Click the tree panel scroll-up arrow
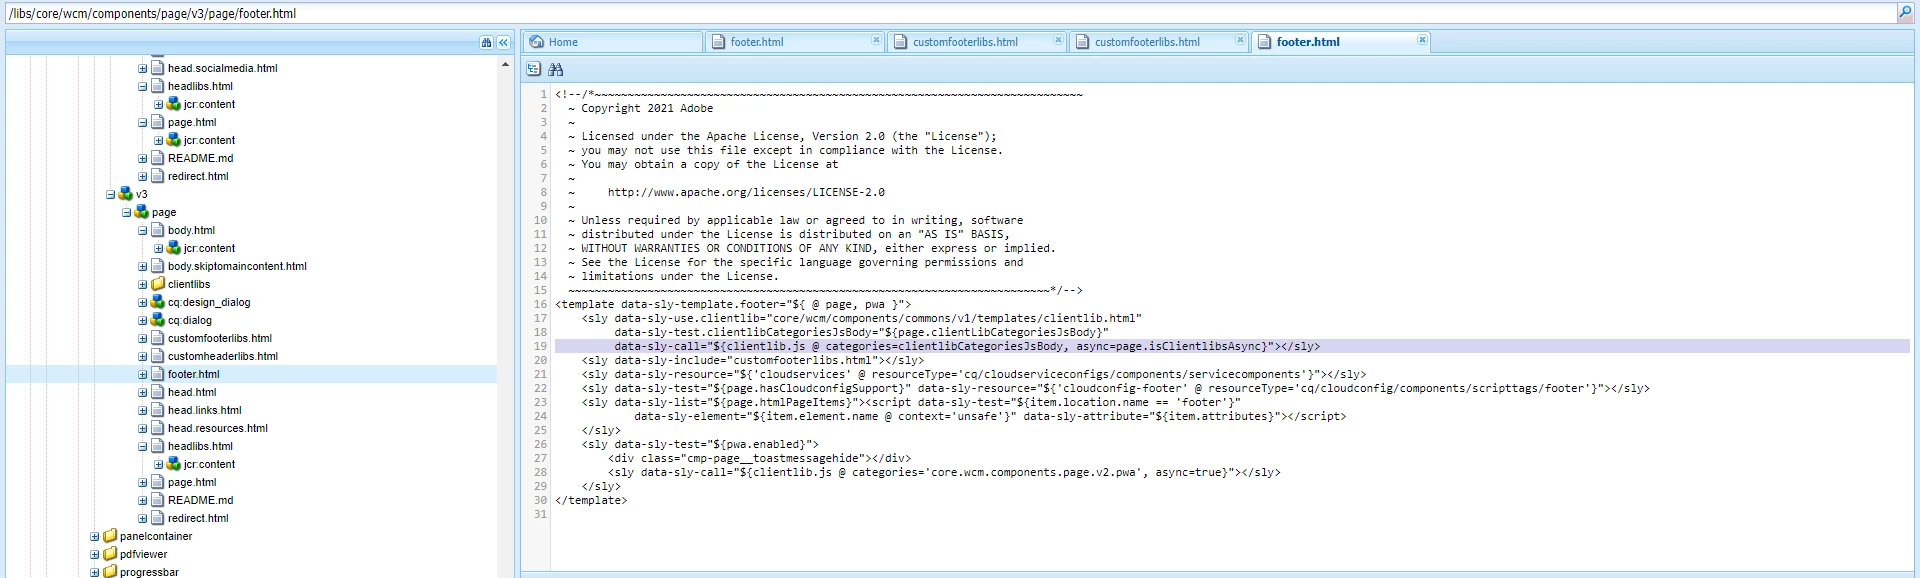This screenshot has width=1920, height=578. (x=505, y=64)
